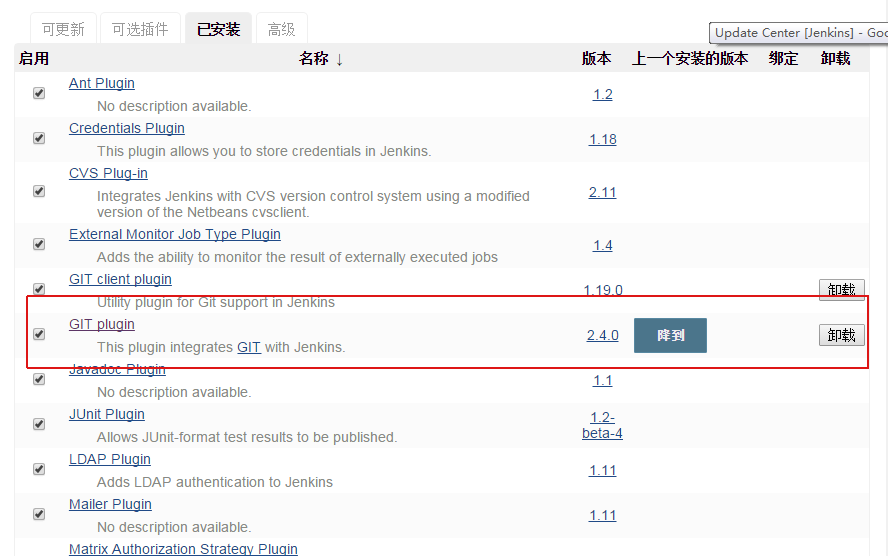Switch to the 可更新 tab

tap(63, 29)
